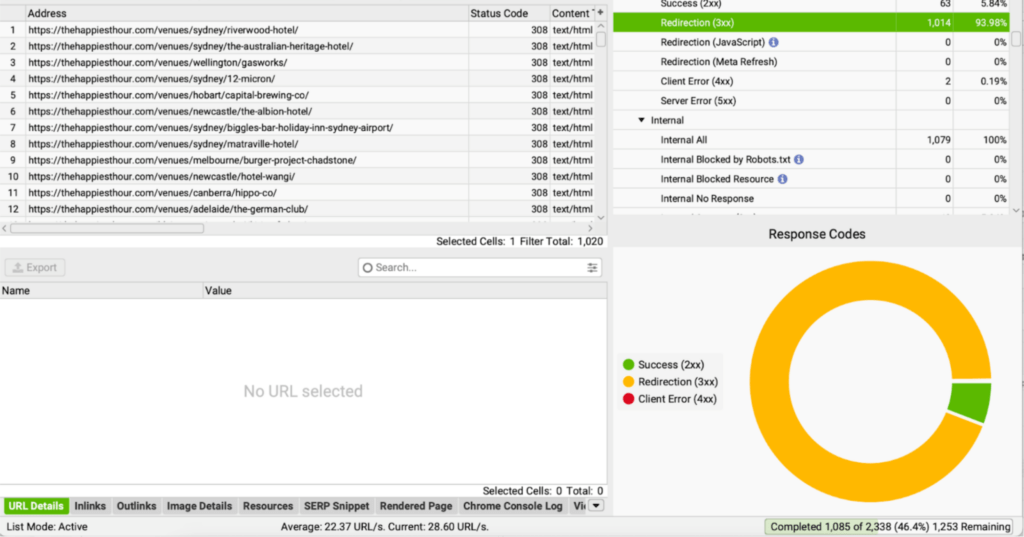Select the sydney/matraville-hotel URL row

click(299, 144)
